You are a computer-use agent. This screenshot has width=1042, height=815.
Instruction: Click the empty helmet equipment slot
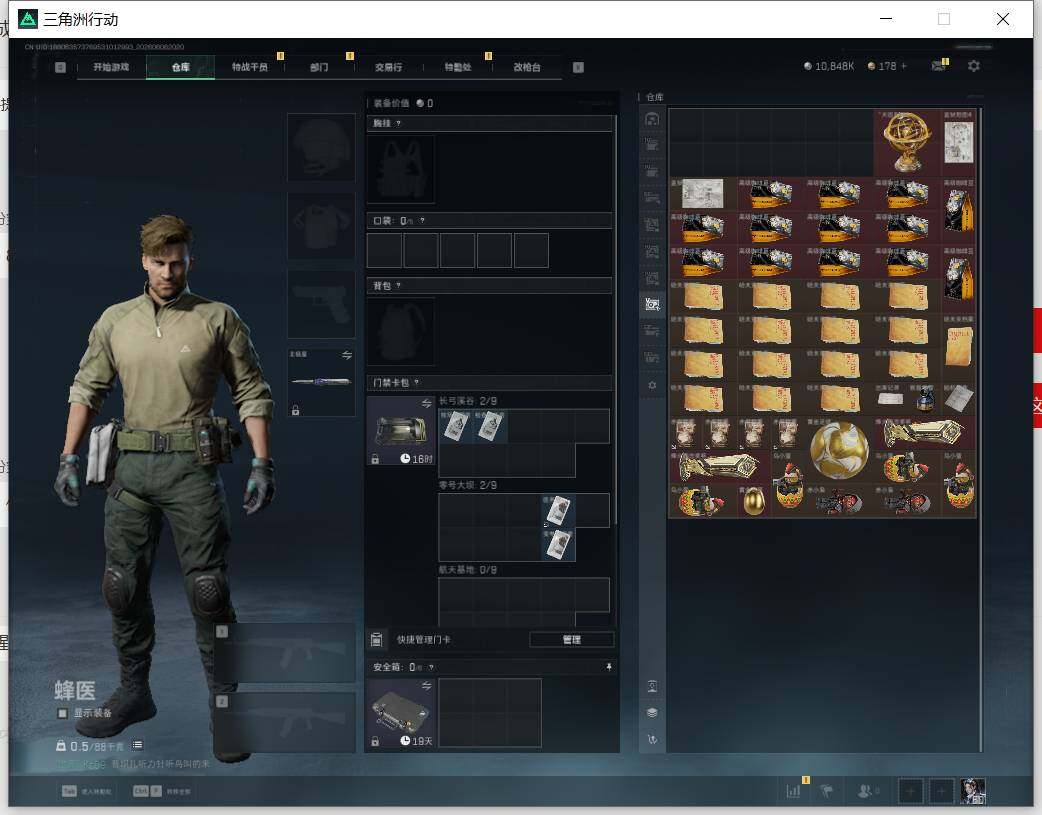coord(321,148)
